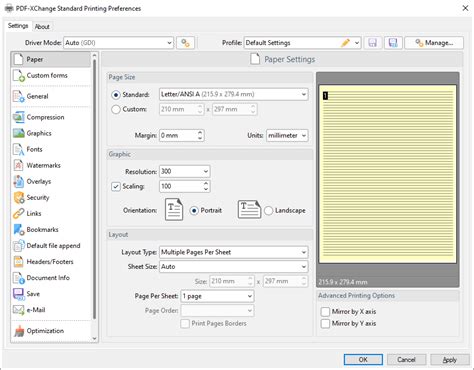This screenshot has width=474, height=370.
Task: Open the Headers/Footers settings
Action: (51, 262)
